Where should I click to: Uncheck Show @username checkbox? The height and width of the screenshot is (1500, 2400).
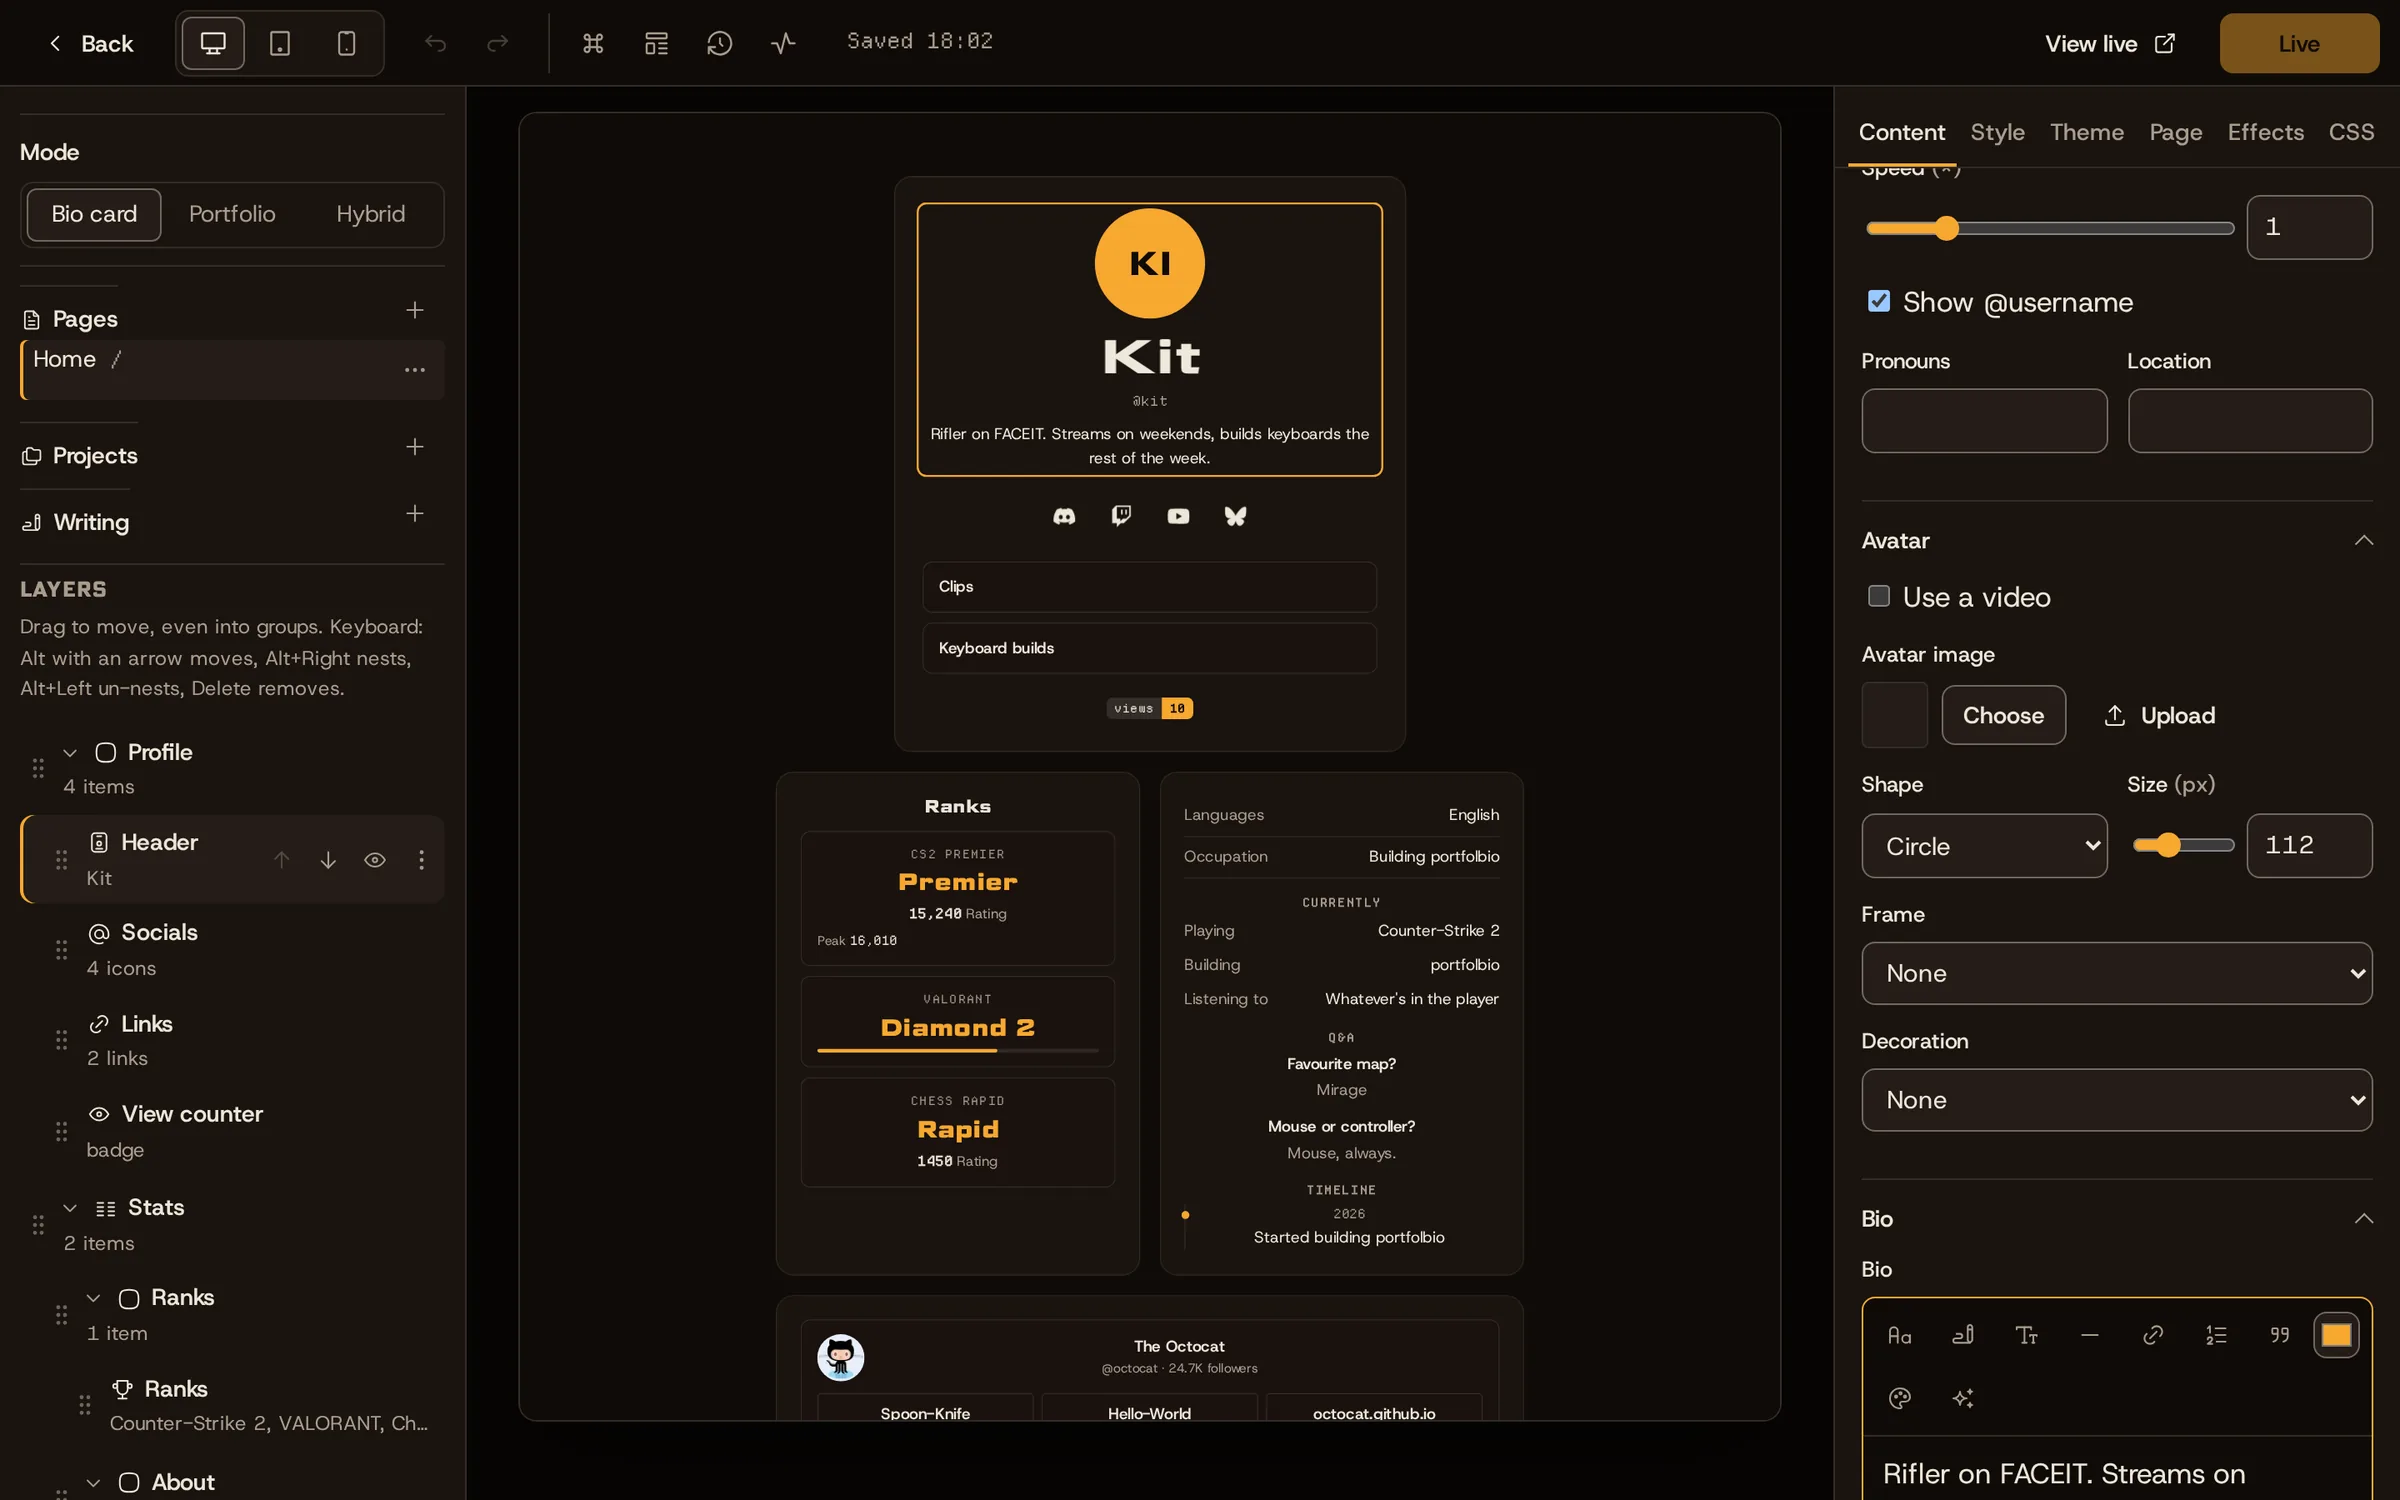[1879, 301]
